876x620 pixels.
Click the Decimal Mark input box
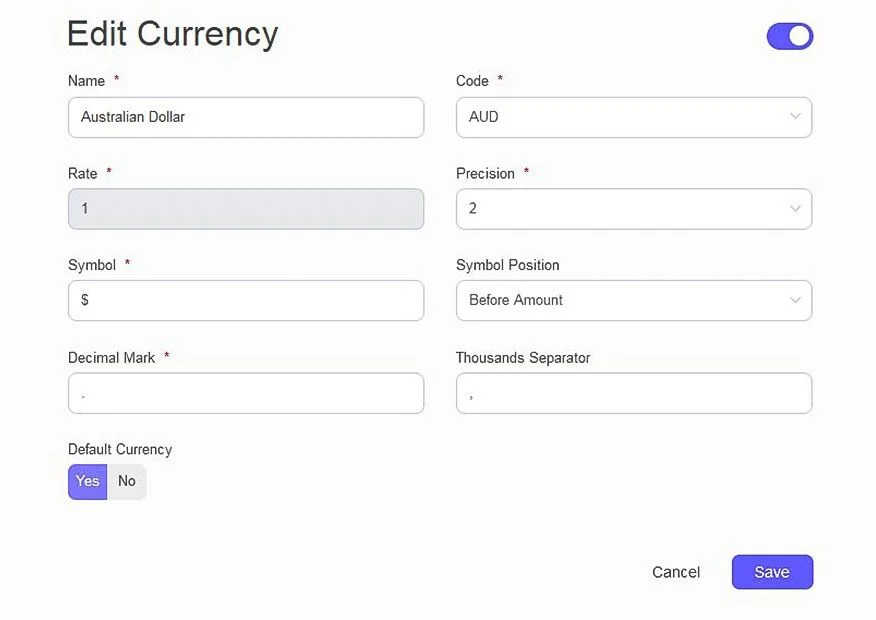[x=245, y=393]
